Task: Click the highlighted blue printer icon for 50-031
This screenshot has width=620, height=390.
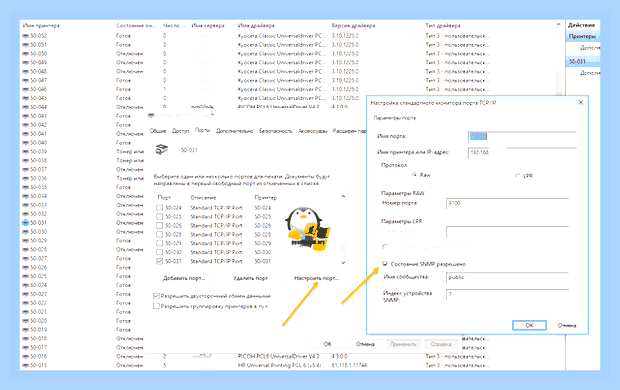Action: click(26, 223)
